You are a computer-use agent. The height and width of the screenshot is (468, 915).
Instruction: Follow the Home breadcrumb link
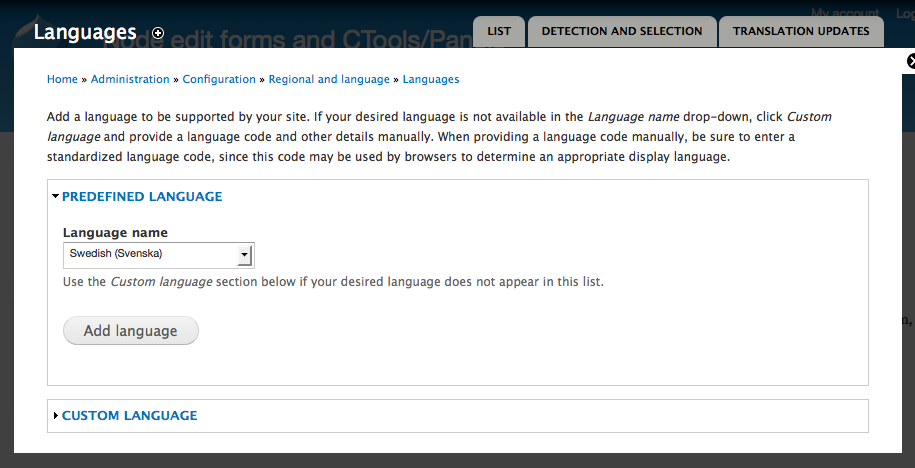pos(62,79)
